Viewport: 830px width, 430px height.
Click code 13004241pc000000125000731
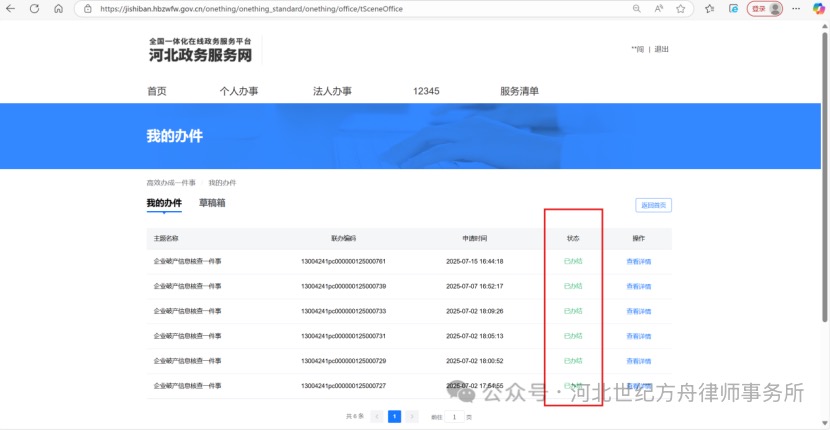(343, 336)
